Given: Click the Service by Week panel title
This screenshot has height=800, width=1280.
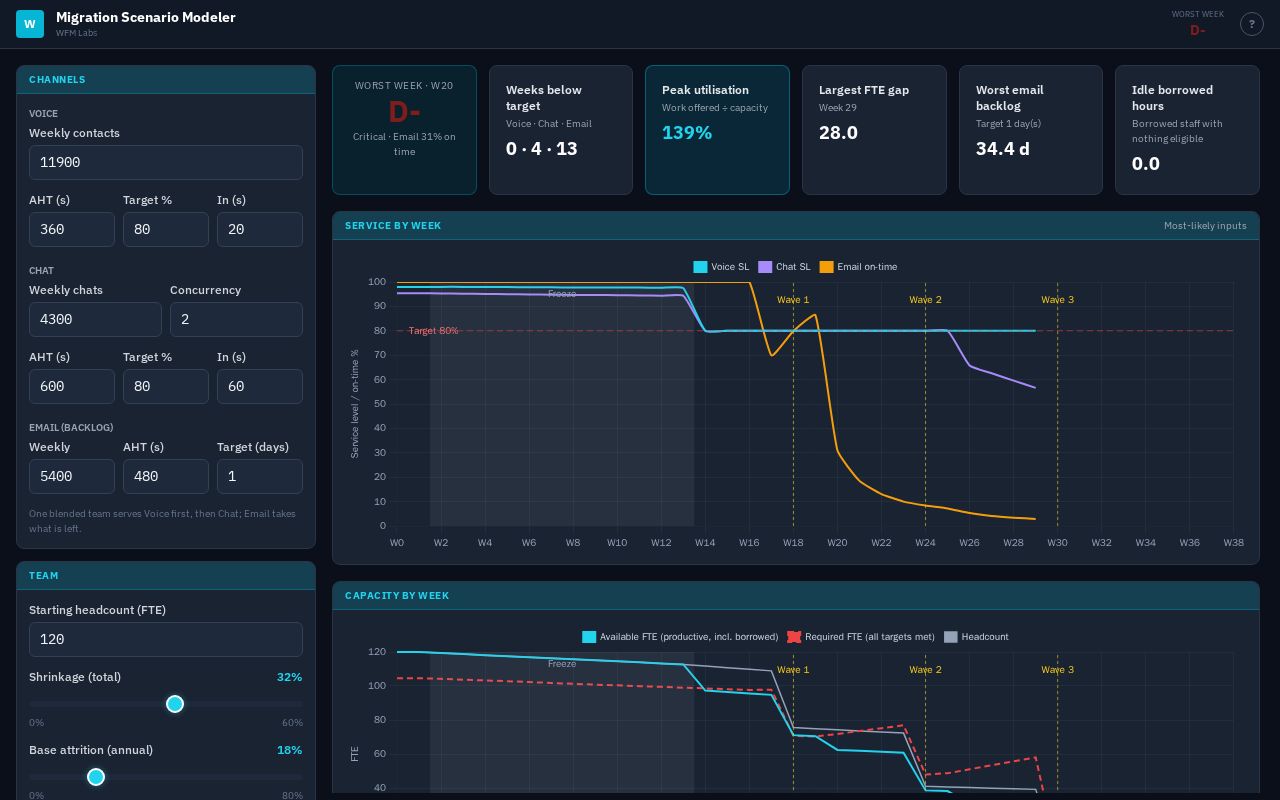Looking at the screenshot, I should point(393,226).
